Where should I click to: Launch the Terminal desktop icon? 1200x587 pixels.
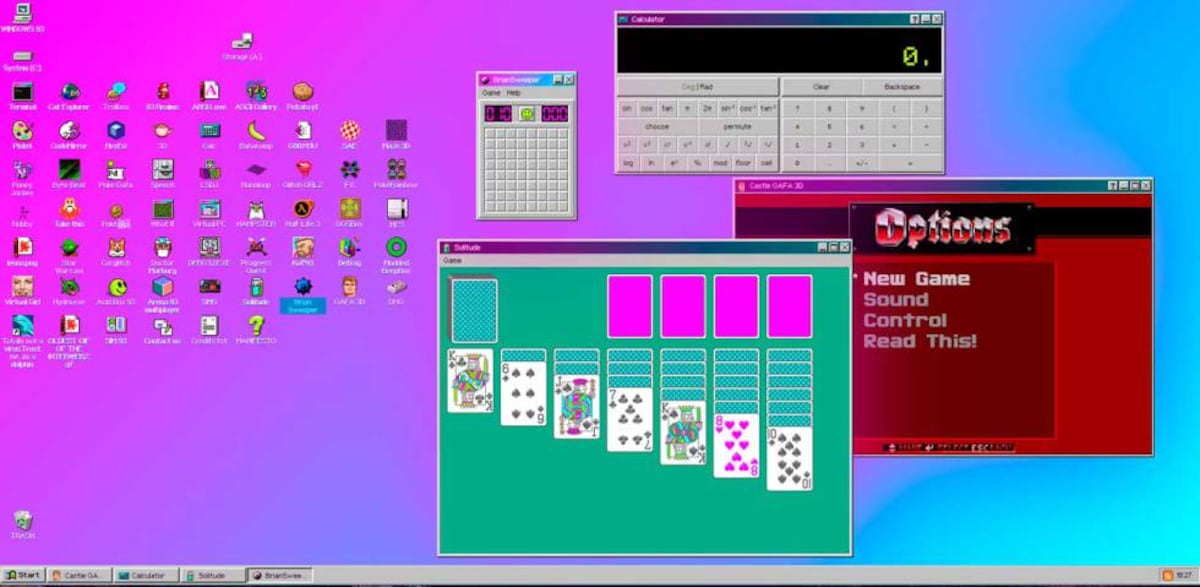tap(22, 90)
